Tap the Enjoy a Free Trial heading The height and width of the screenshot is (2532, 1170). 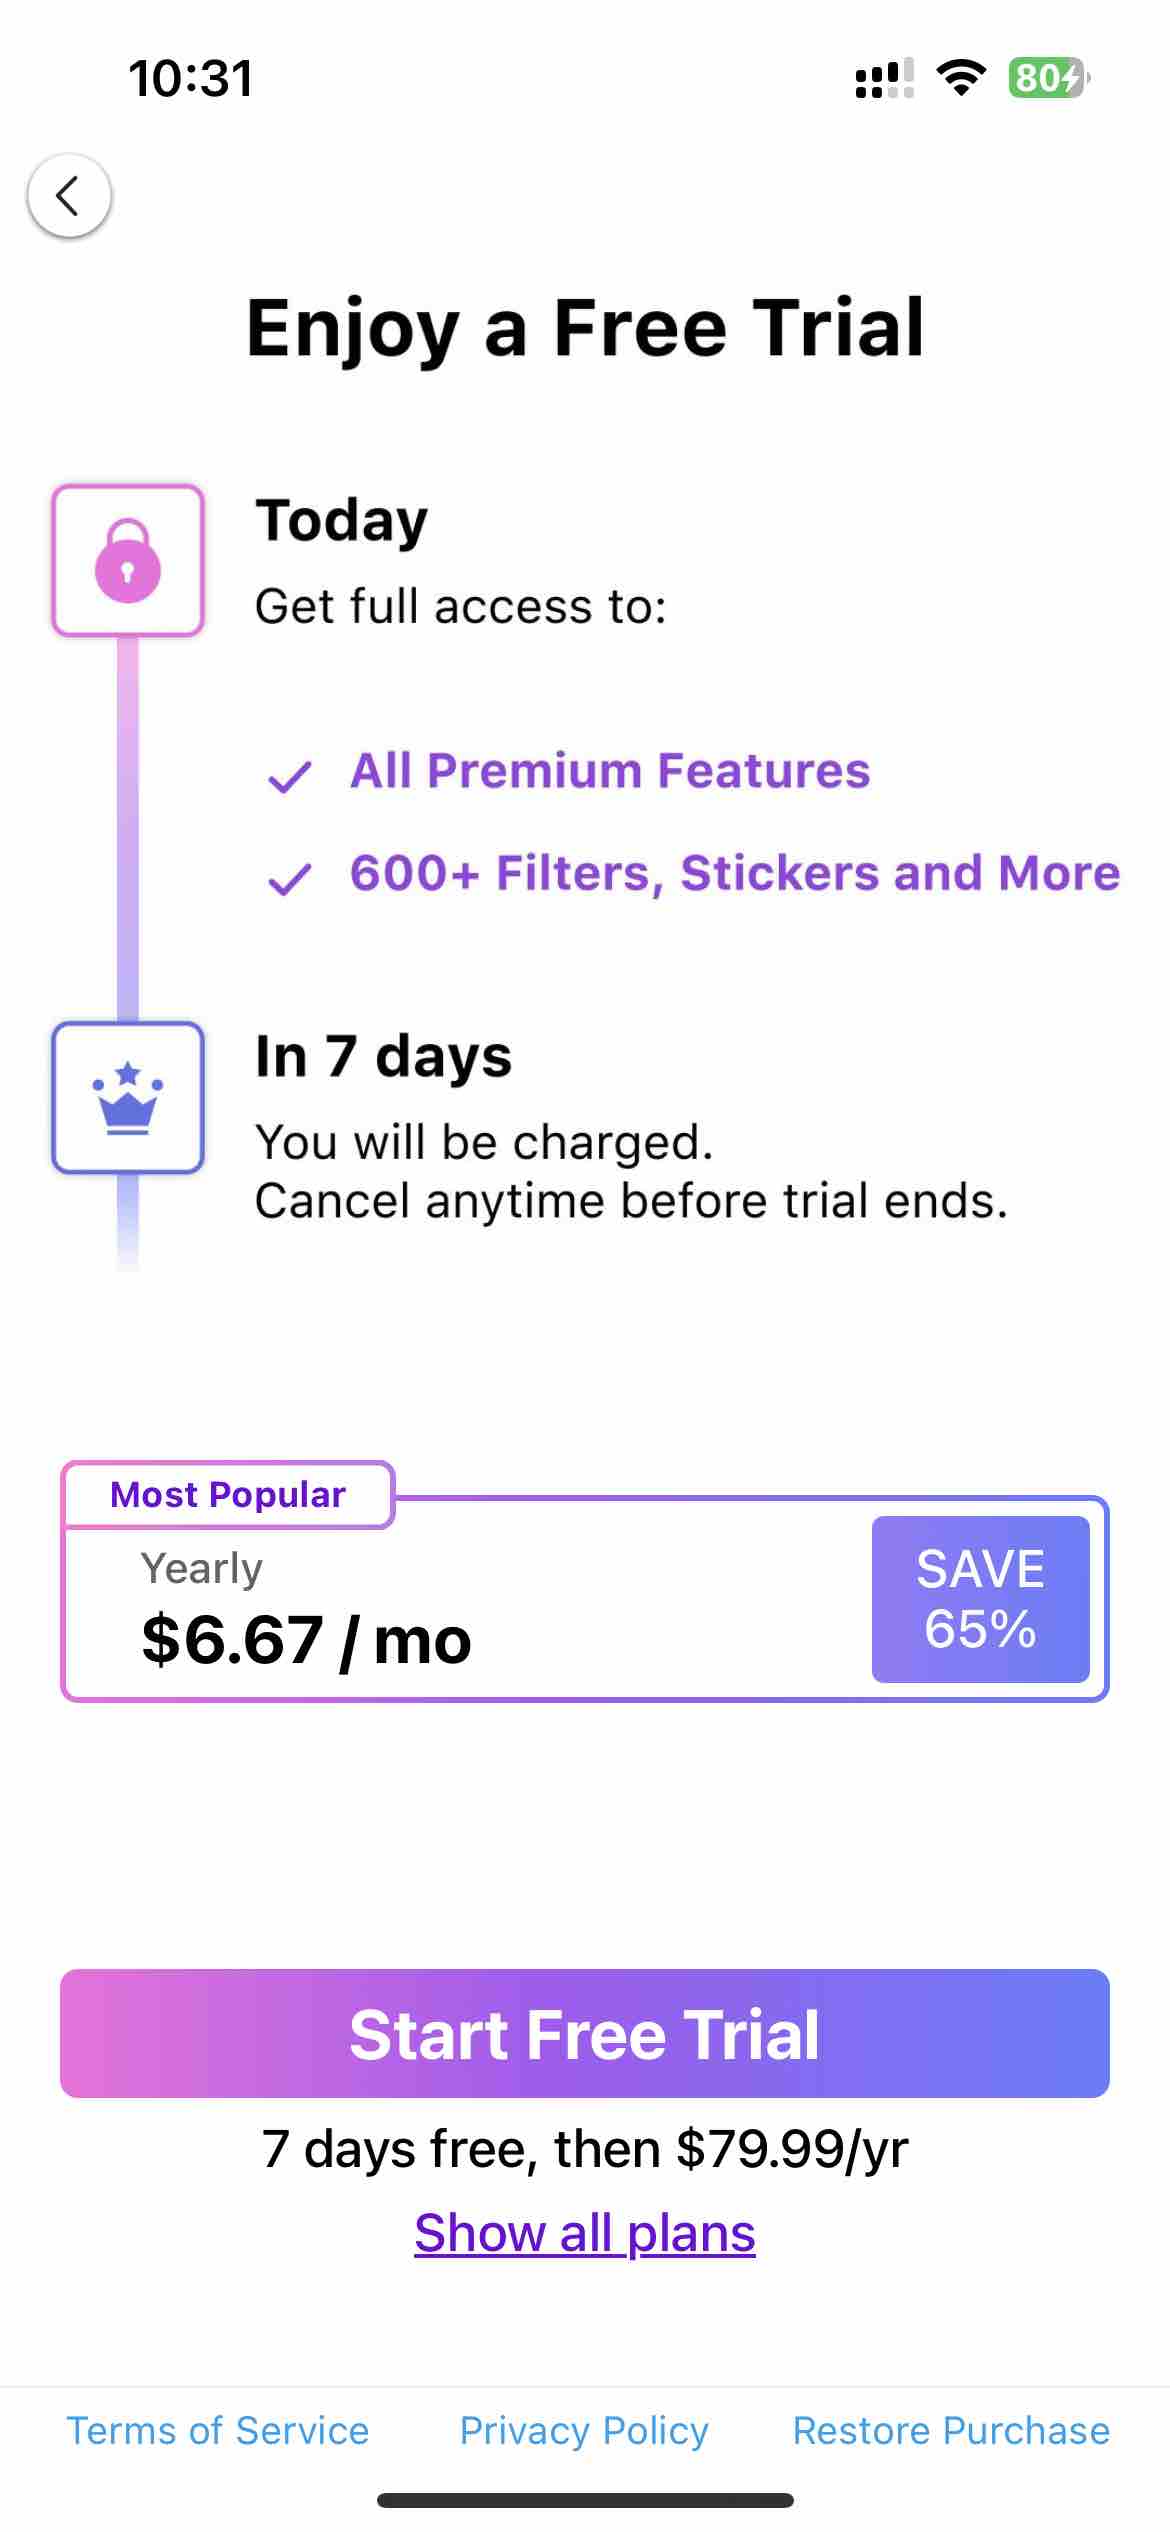click(585, 328)
